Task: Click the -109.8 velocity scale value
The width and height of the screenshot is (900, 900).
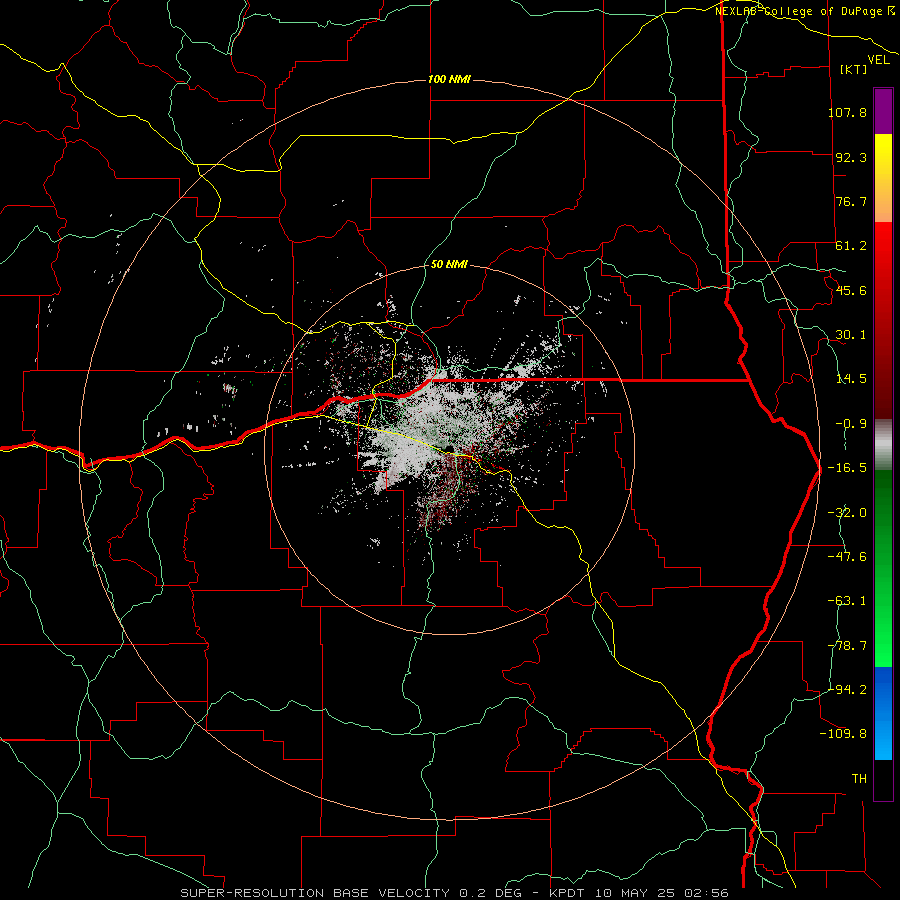Action: (844, 734)
